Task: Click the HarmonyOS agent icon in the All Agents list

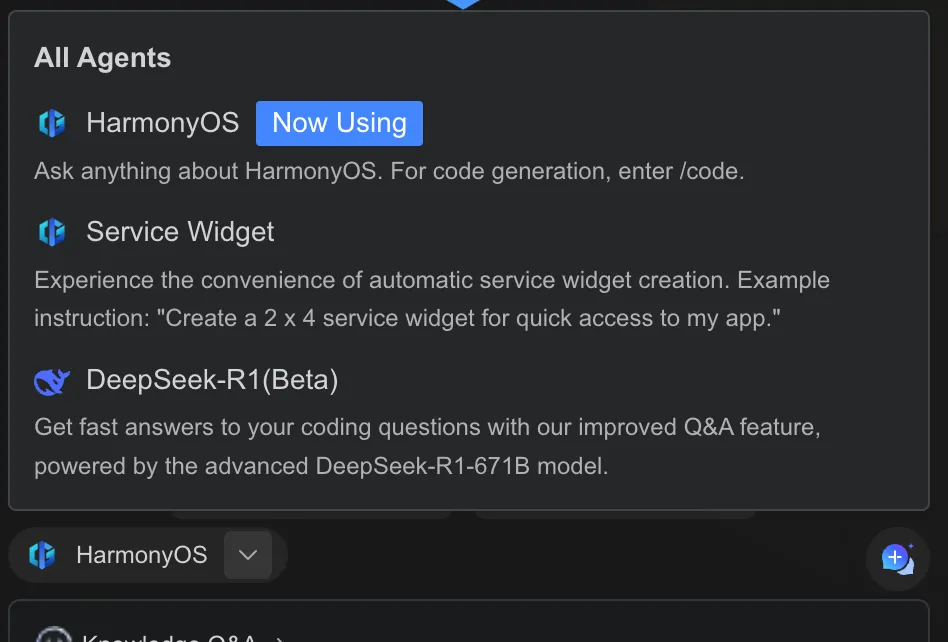Action: coord(51,123)
